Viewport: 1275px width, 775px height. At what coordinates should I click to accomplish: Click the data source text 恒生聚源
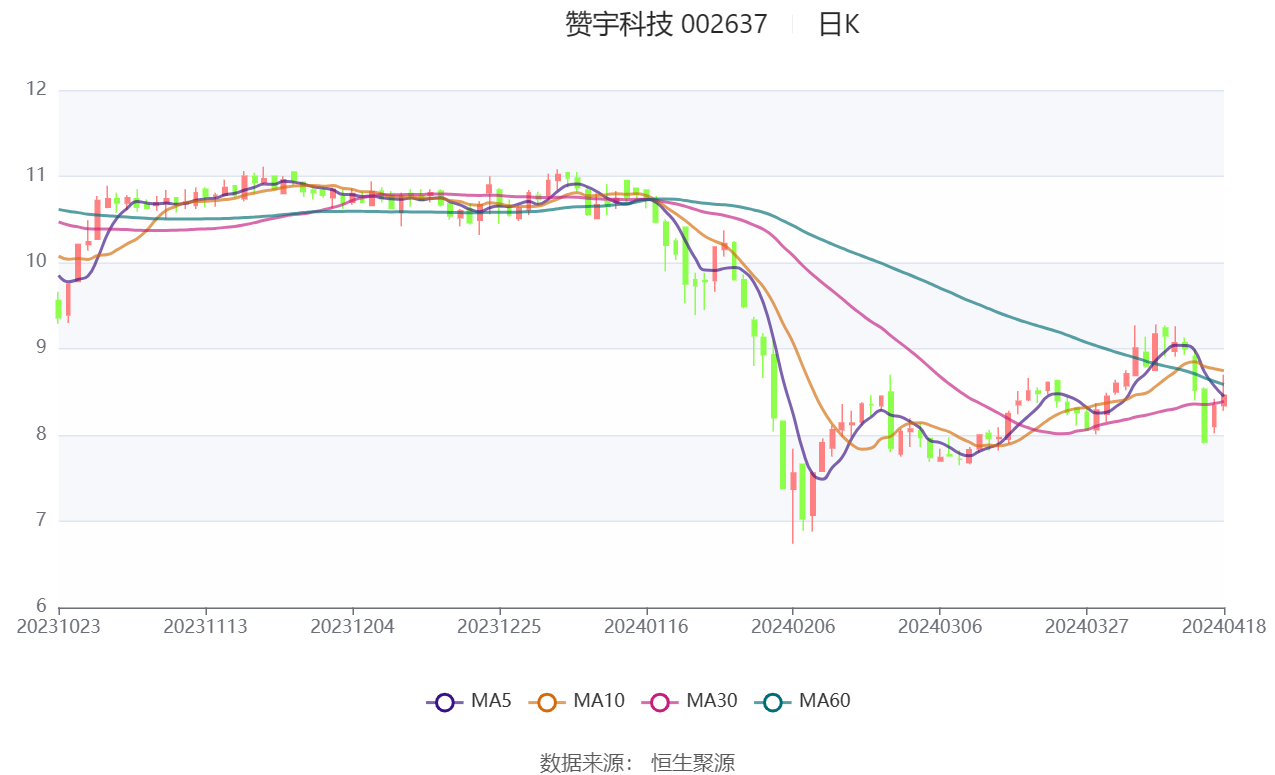click(x=693, y=763)
